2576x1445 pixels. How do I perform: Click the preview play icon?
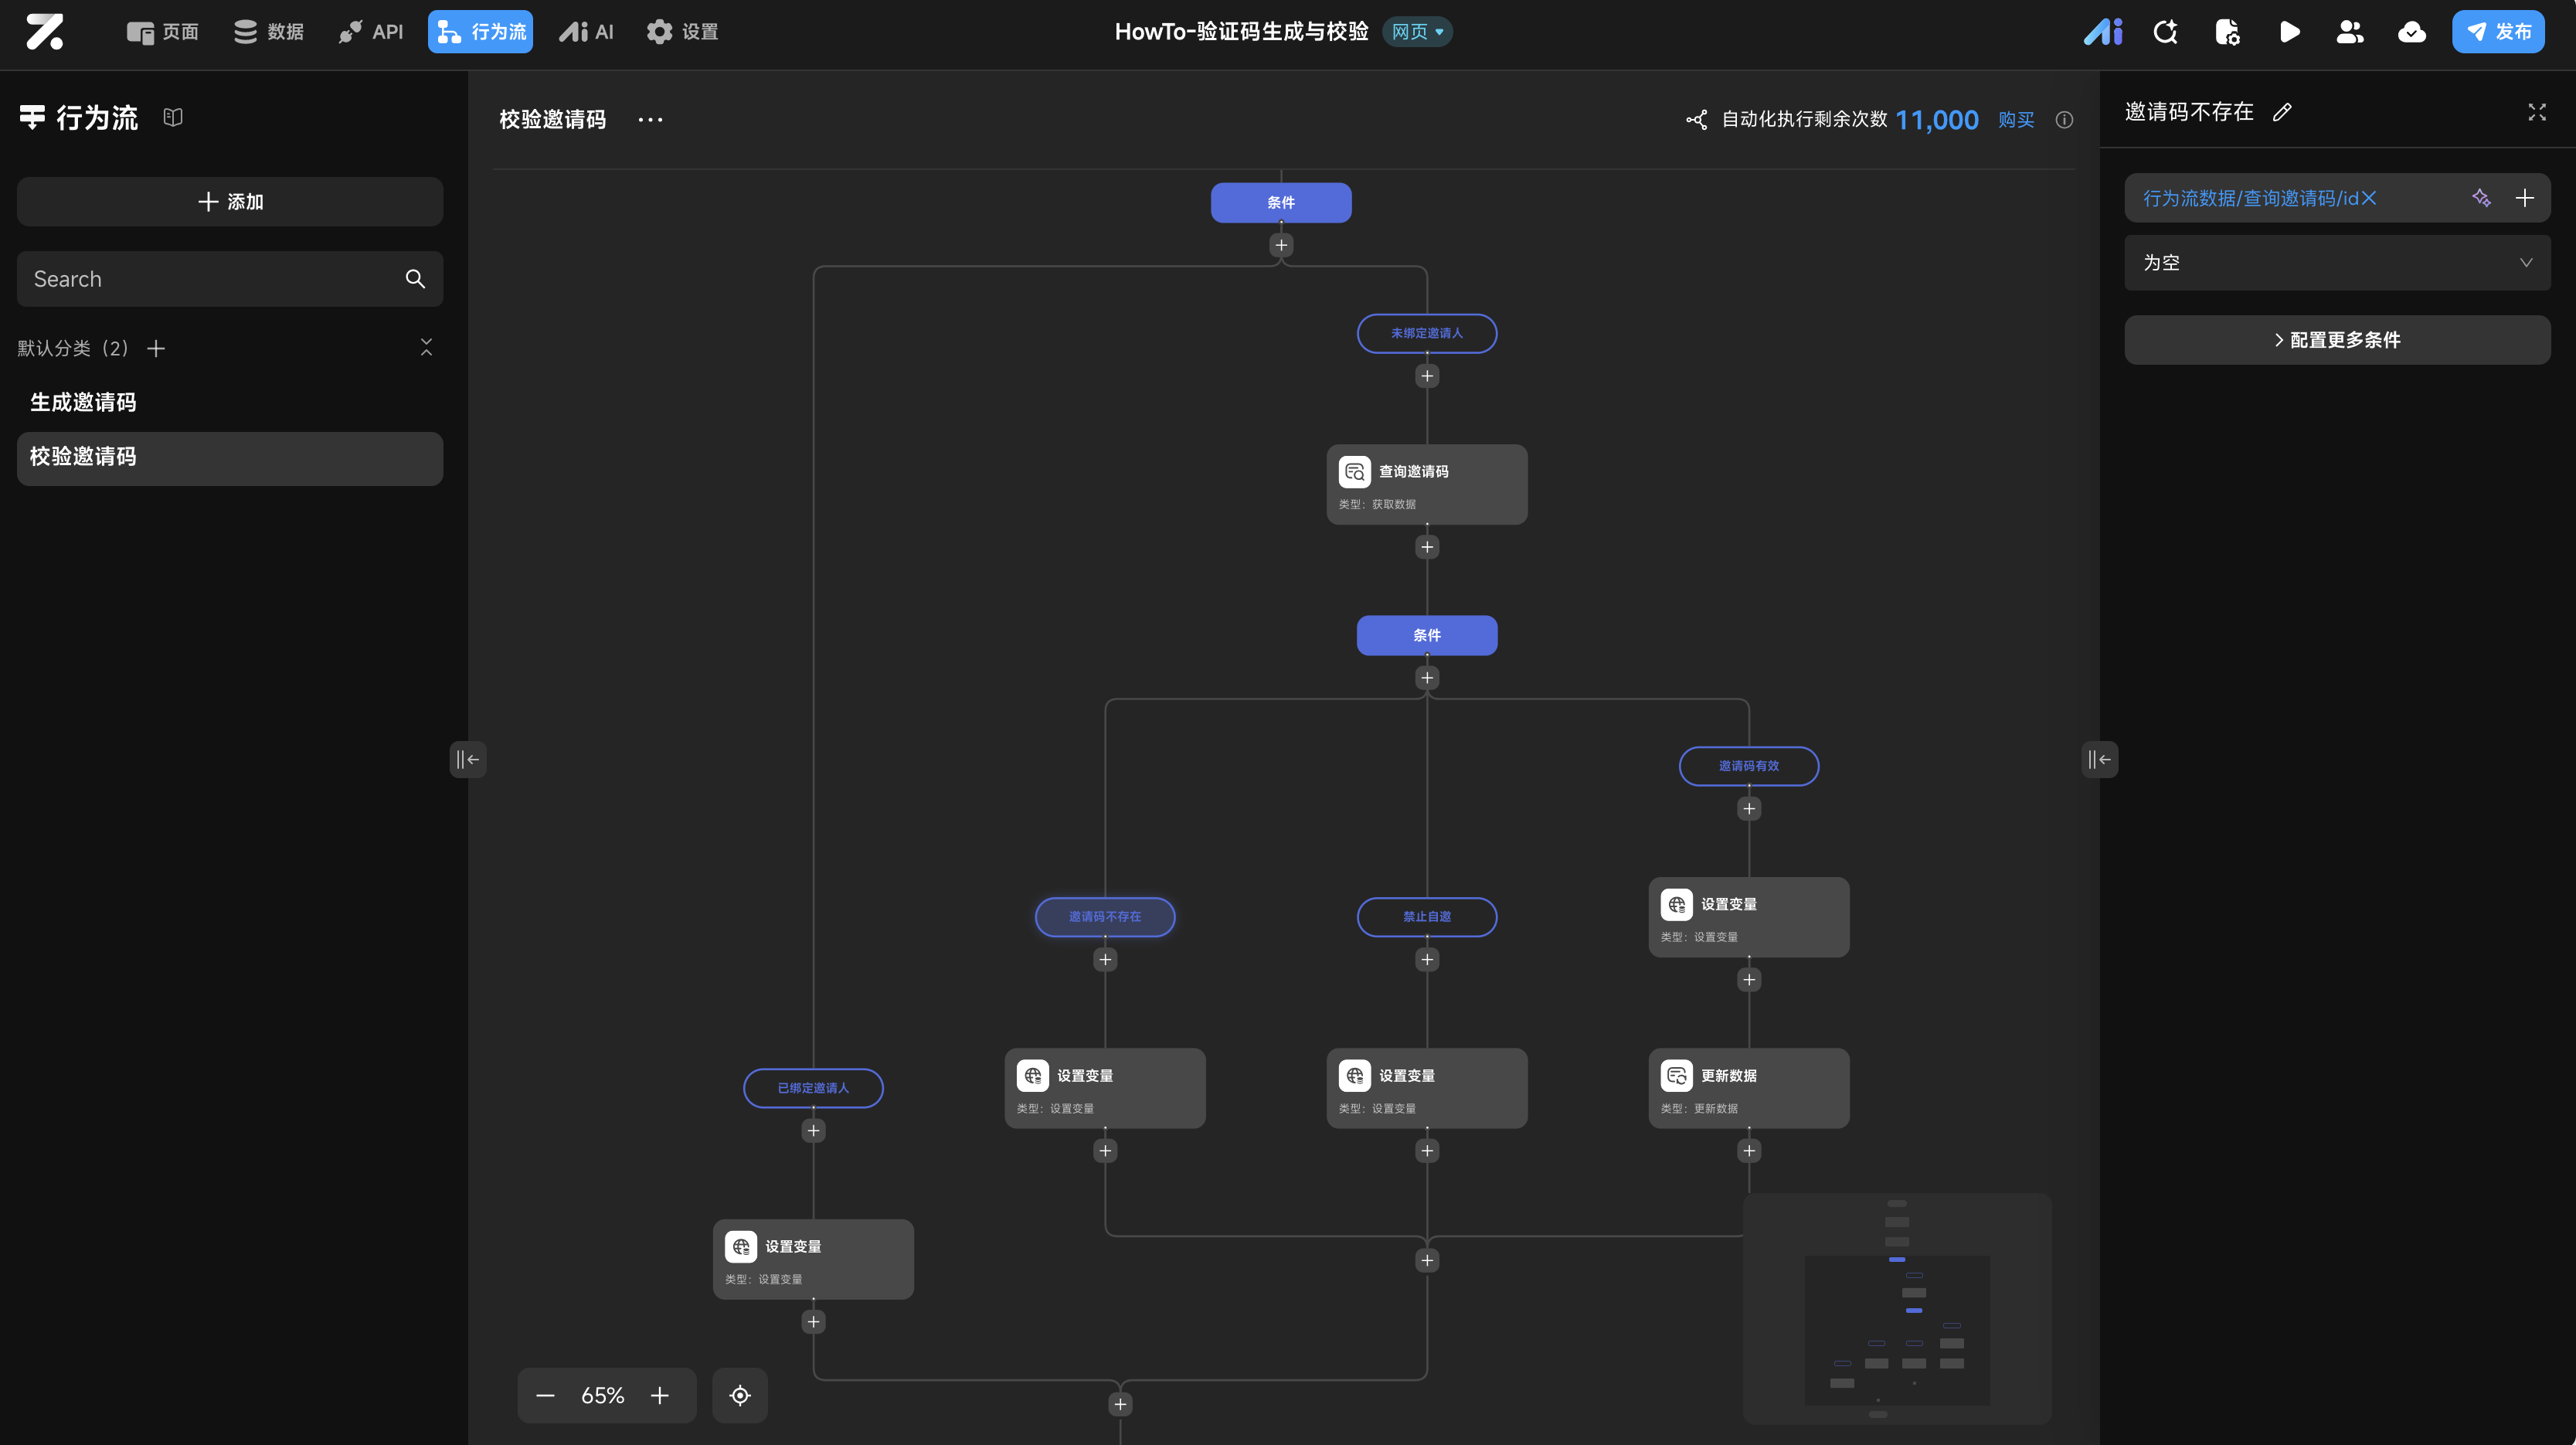pos(2289,32)
